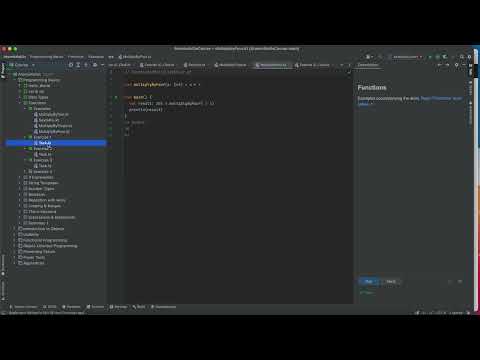The image size is (480, 360).
Task: Expand the Exercise 4 arrow
Action: point(25,172)
